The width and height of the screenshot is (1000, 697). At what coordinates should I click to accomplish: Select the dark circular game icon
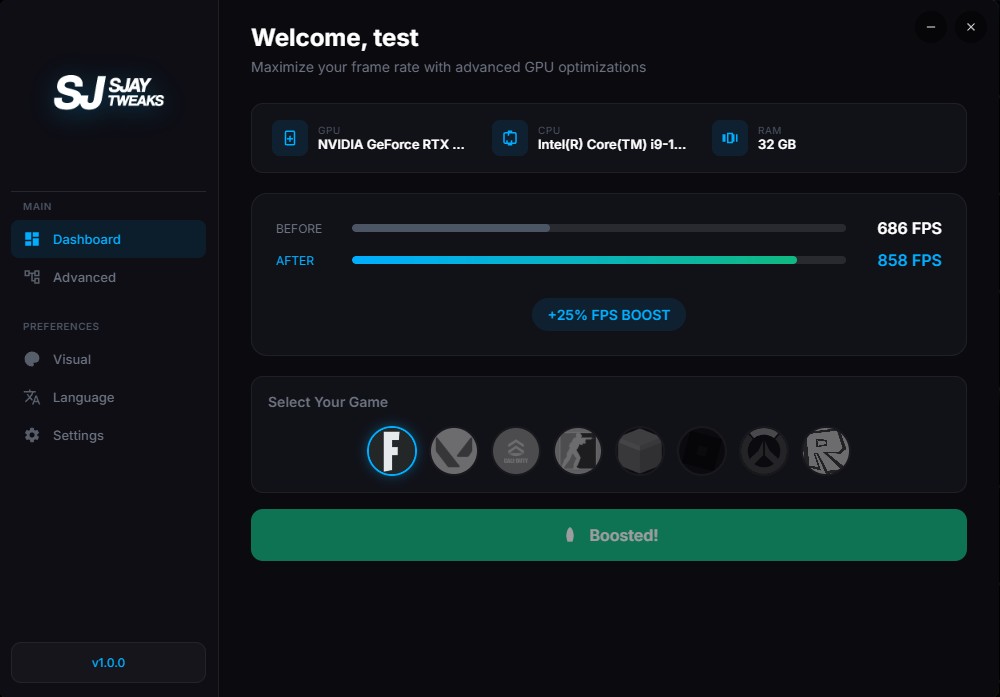702,451
